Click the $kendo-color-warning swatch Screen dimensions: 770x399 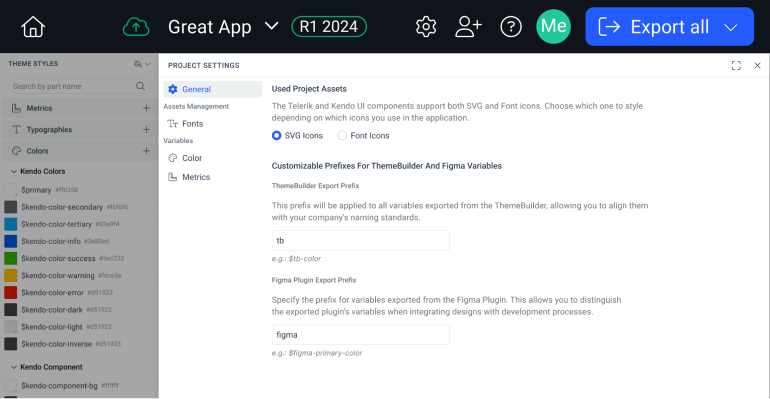coord(10,275)
